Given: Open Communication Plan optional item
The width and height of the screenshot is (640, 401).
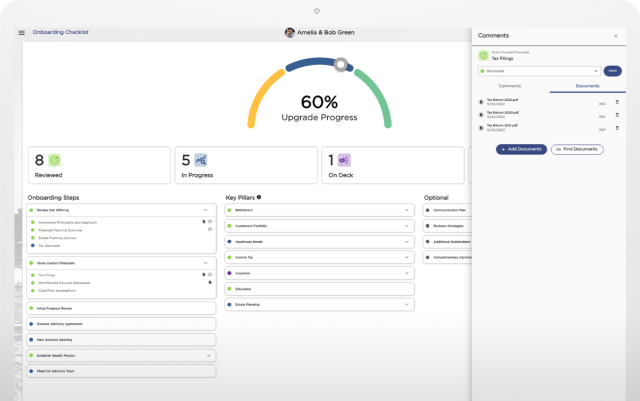Looking at the screenshot, I should [x=447, y=210].
